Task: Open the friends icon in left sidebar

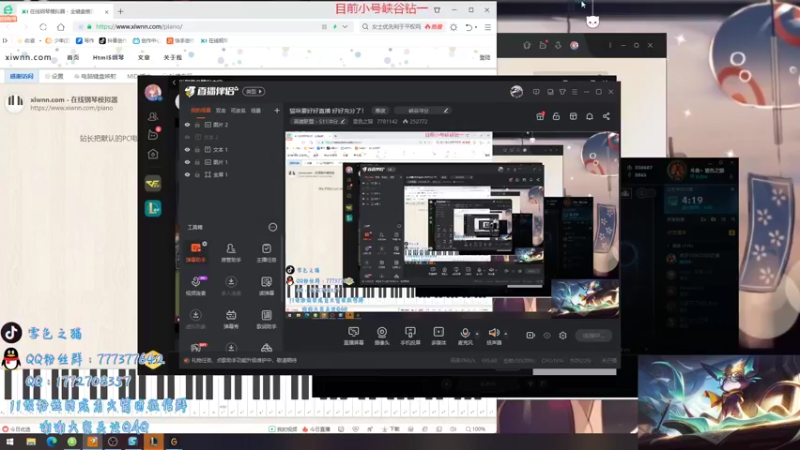Action: (x=153, y=116)
